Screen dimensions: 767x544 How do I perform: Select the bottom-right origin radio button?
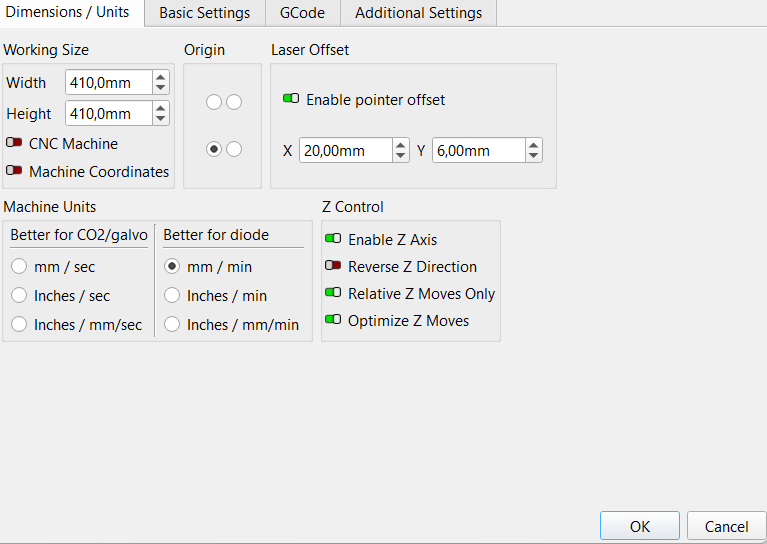tap(234, 149)
